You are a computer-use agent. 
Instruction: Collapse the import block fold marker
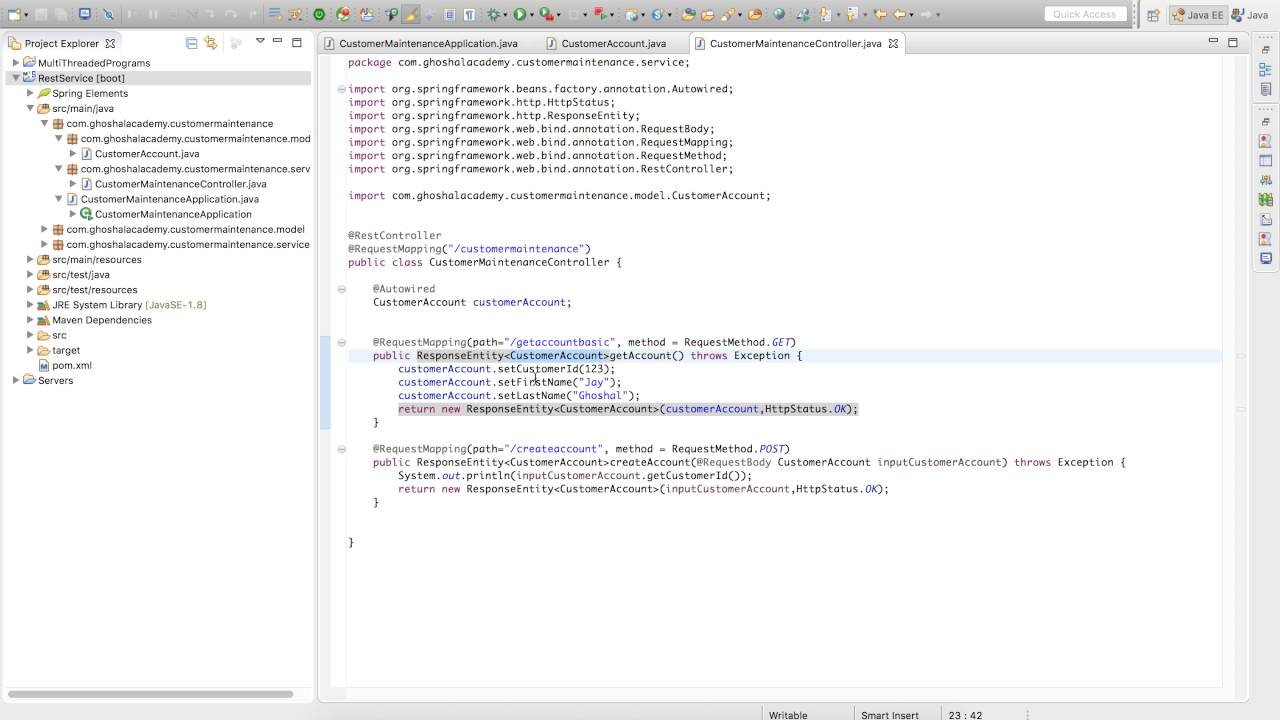[x=341, y=89]
